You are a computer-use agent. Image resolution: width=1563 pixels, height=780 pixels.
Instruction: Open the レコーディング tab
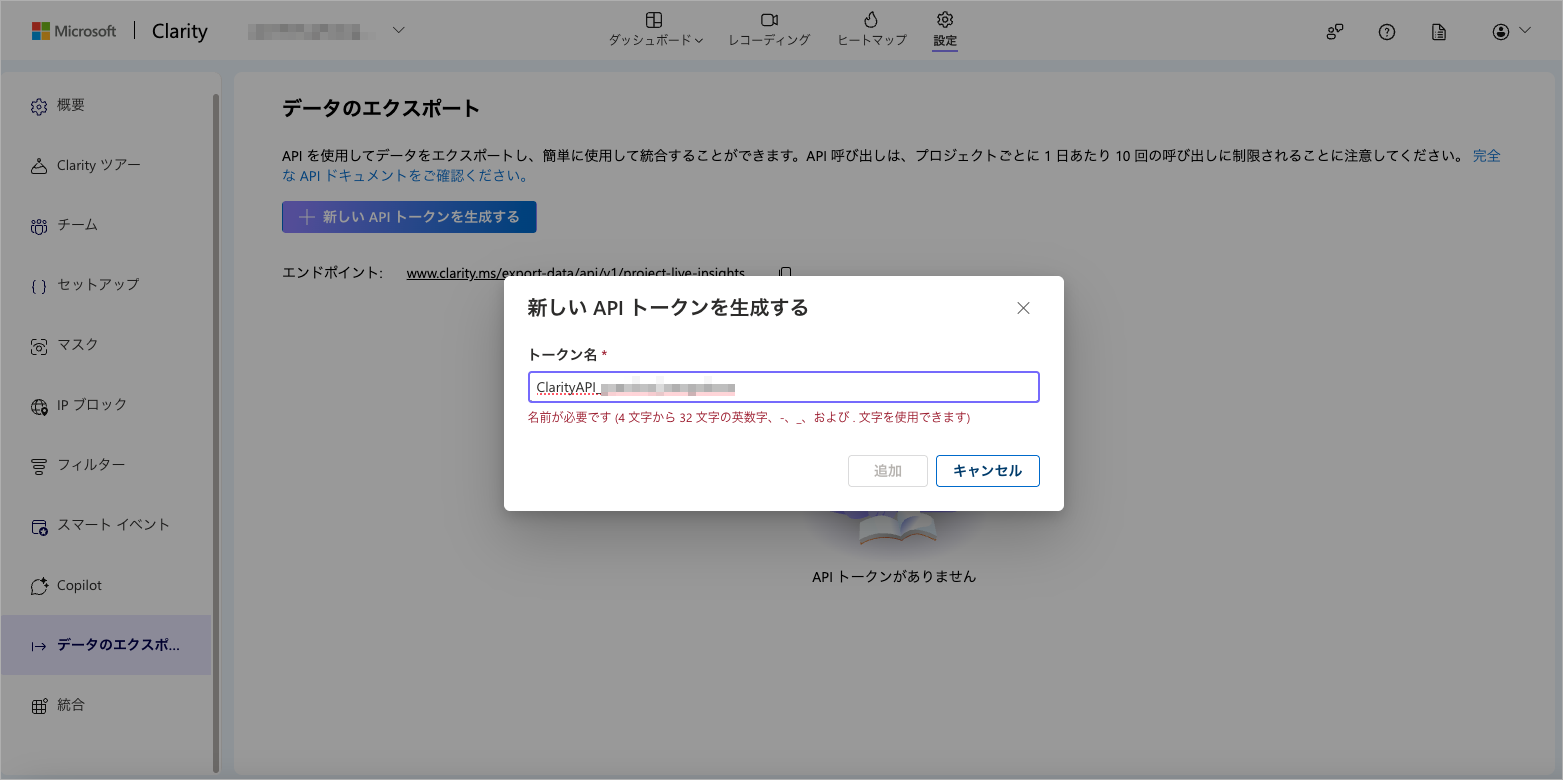point(768,29)
